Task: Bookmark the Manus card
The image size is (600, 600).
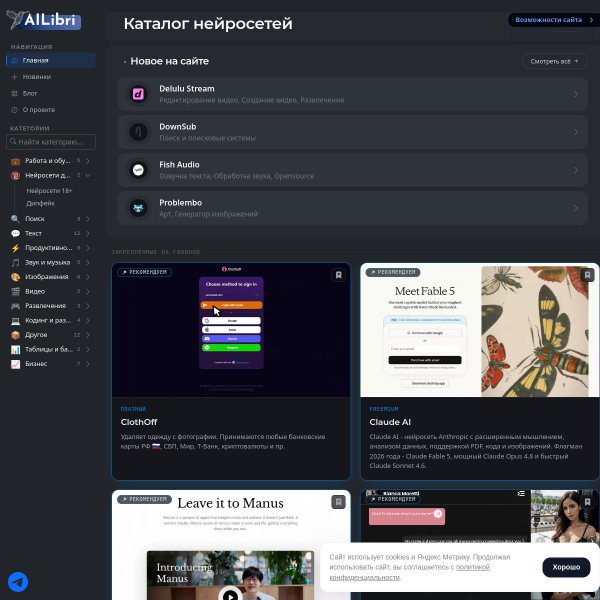Action: click(338, 502)
